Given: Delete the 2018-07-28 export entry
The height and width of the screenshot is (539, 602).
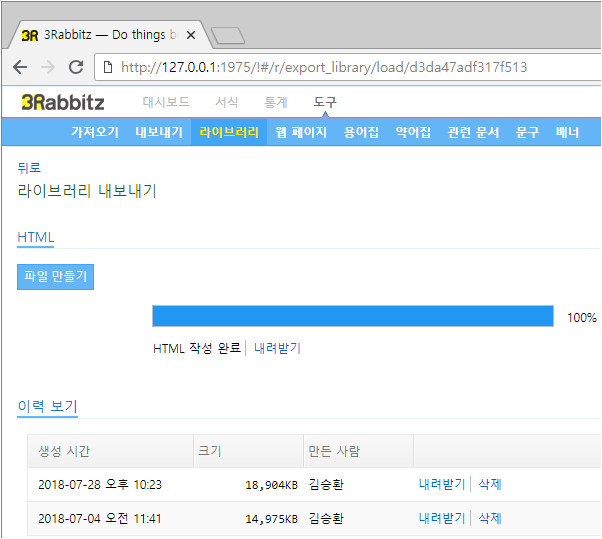Looking at the screenshot, I should pos(490,484).
